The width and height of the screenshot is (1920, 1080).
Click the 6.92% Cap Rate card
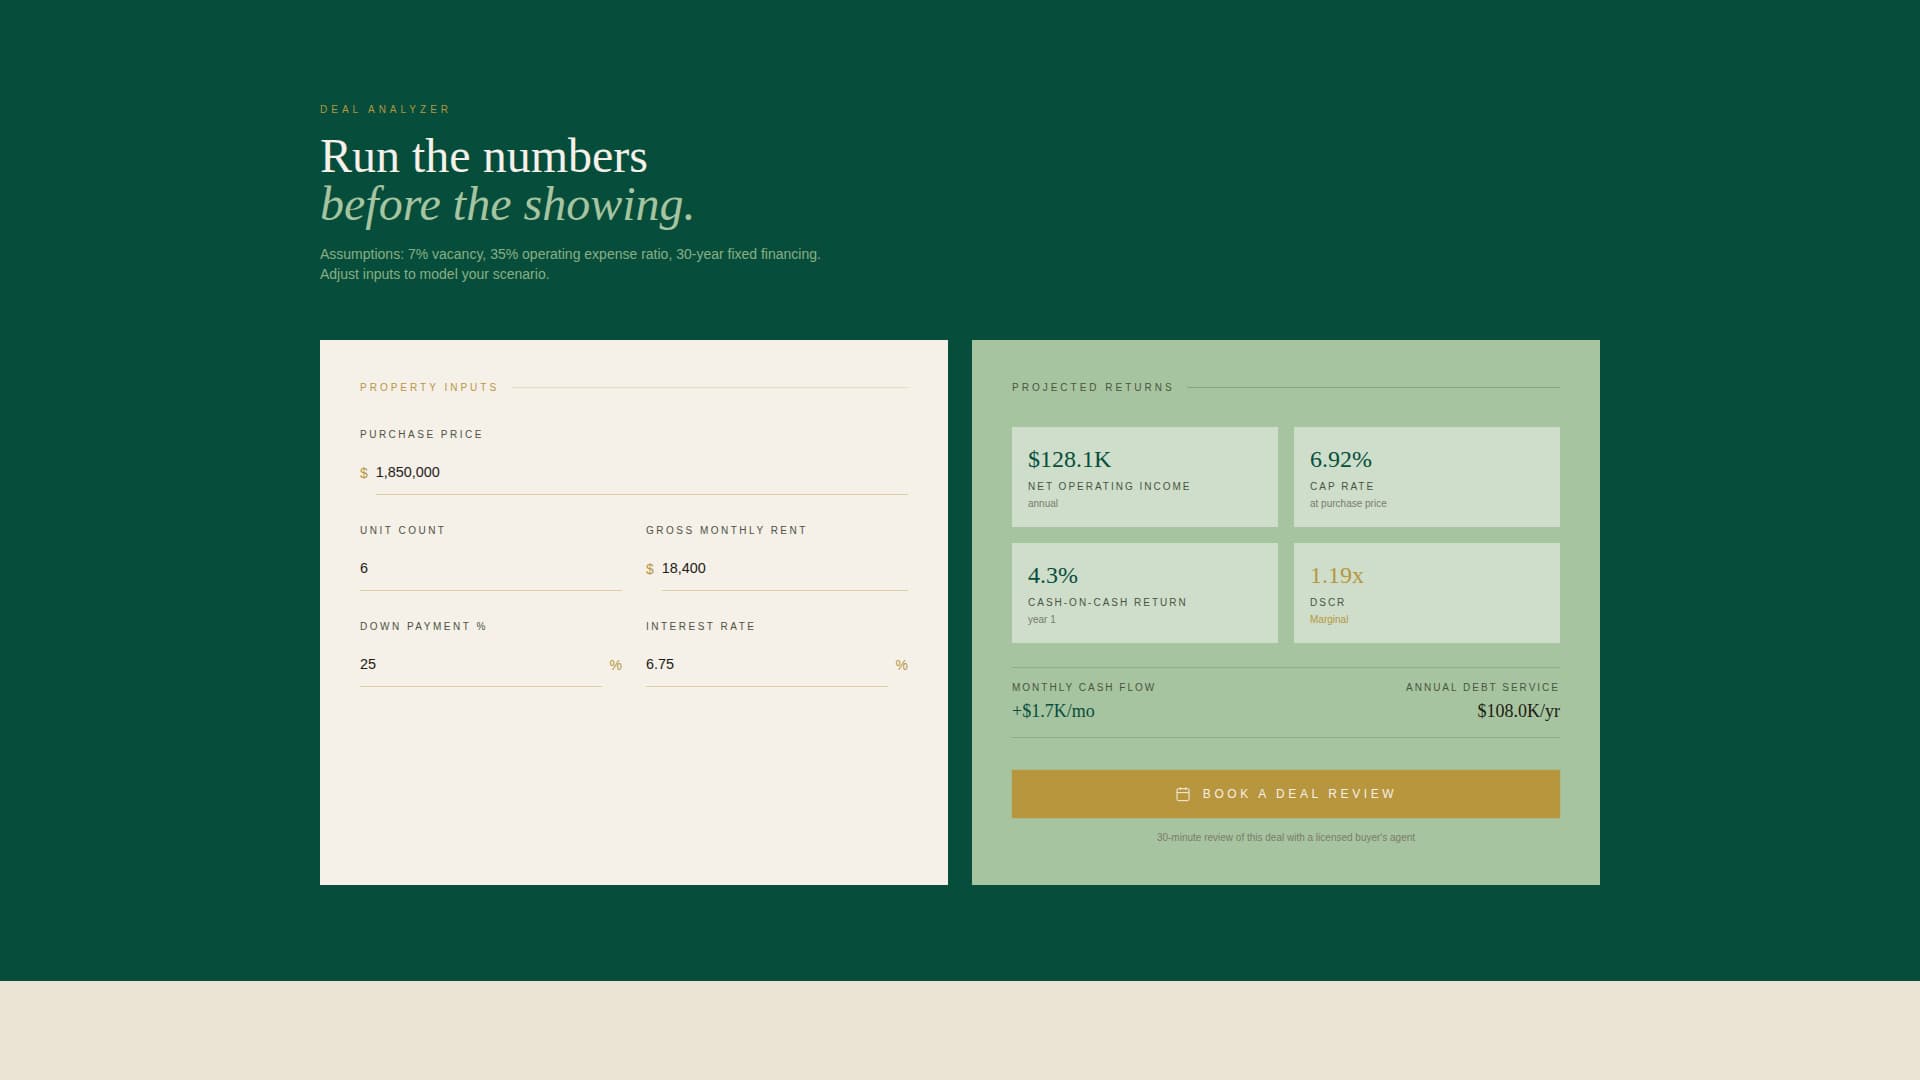pyautogui.click(x=1427, y=477)
